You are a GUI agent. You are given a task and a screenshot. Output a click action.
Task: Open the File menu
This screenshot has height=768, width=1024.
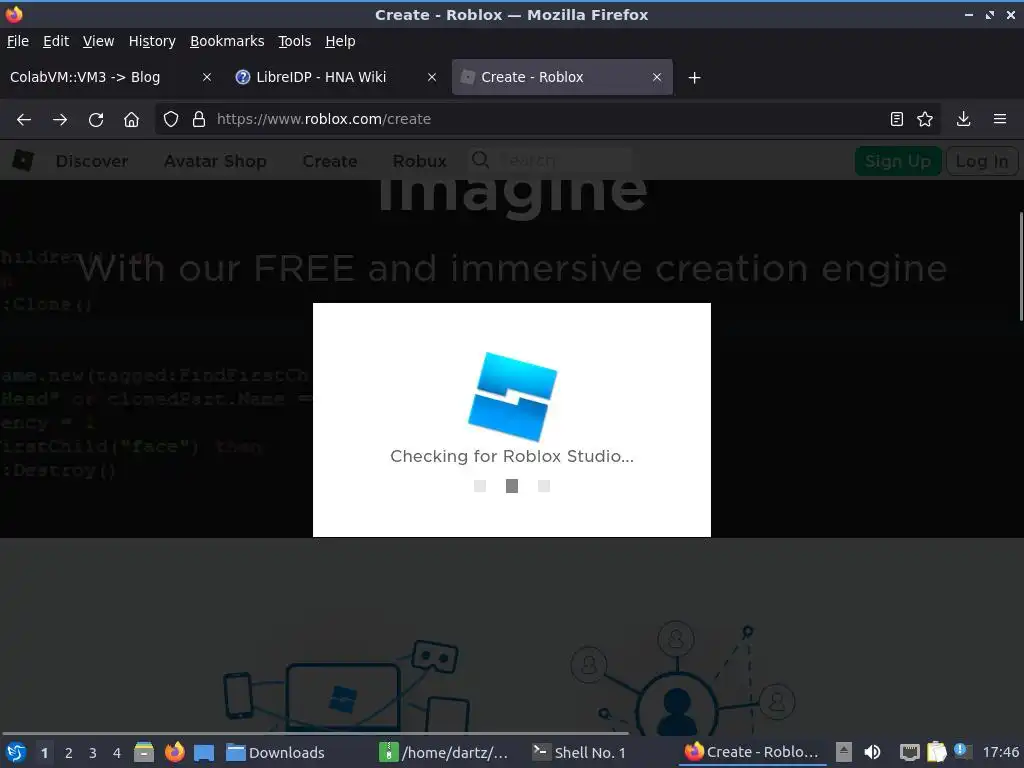pyautogui.click(x=18, y=41)
